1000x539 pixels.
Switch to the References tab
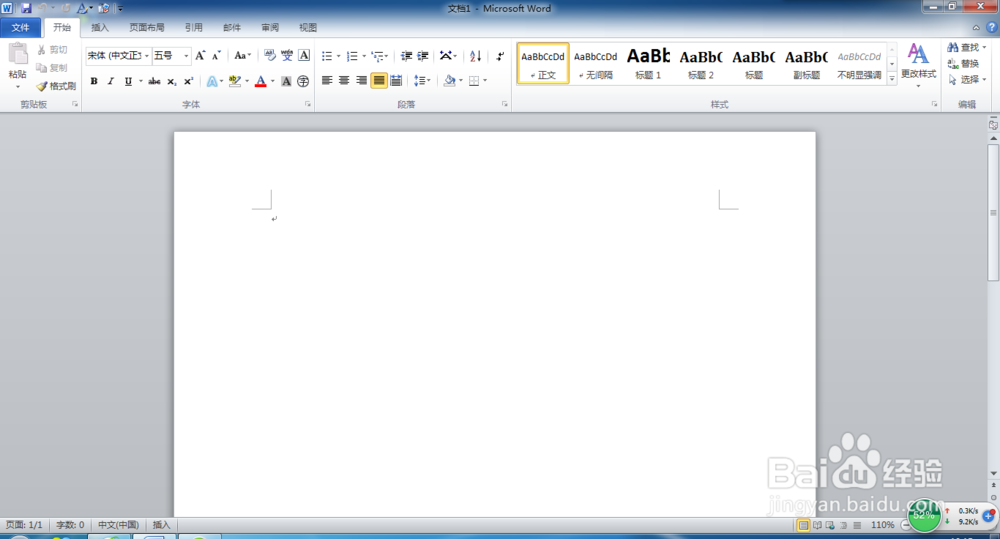194,27
